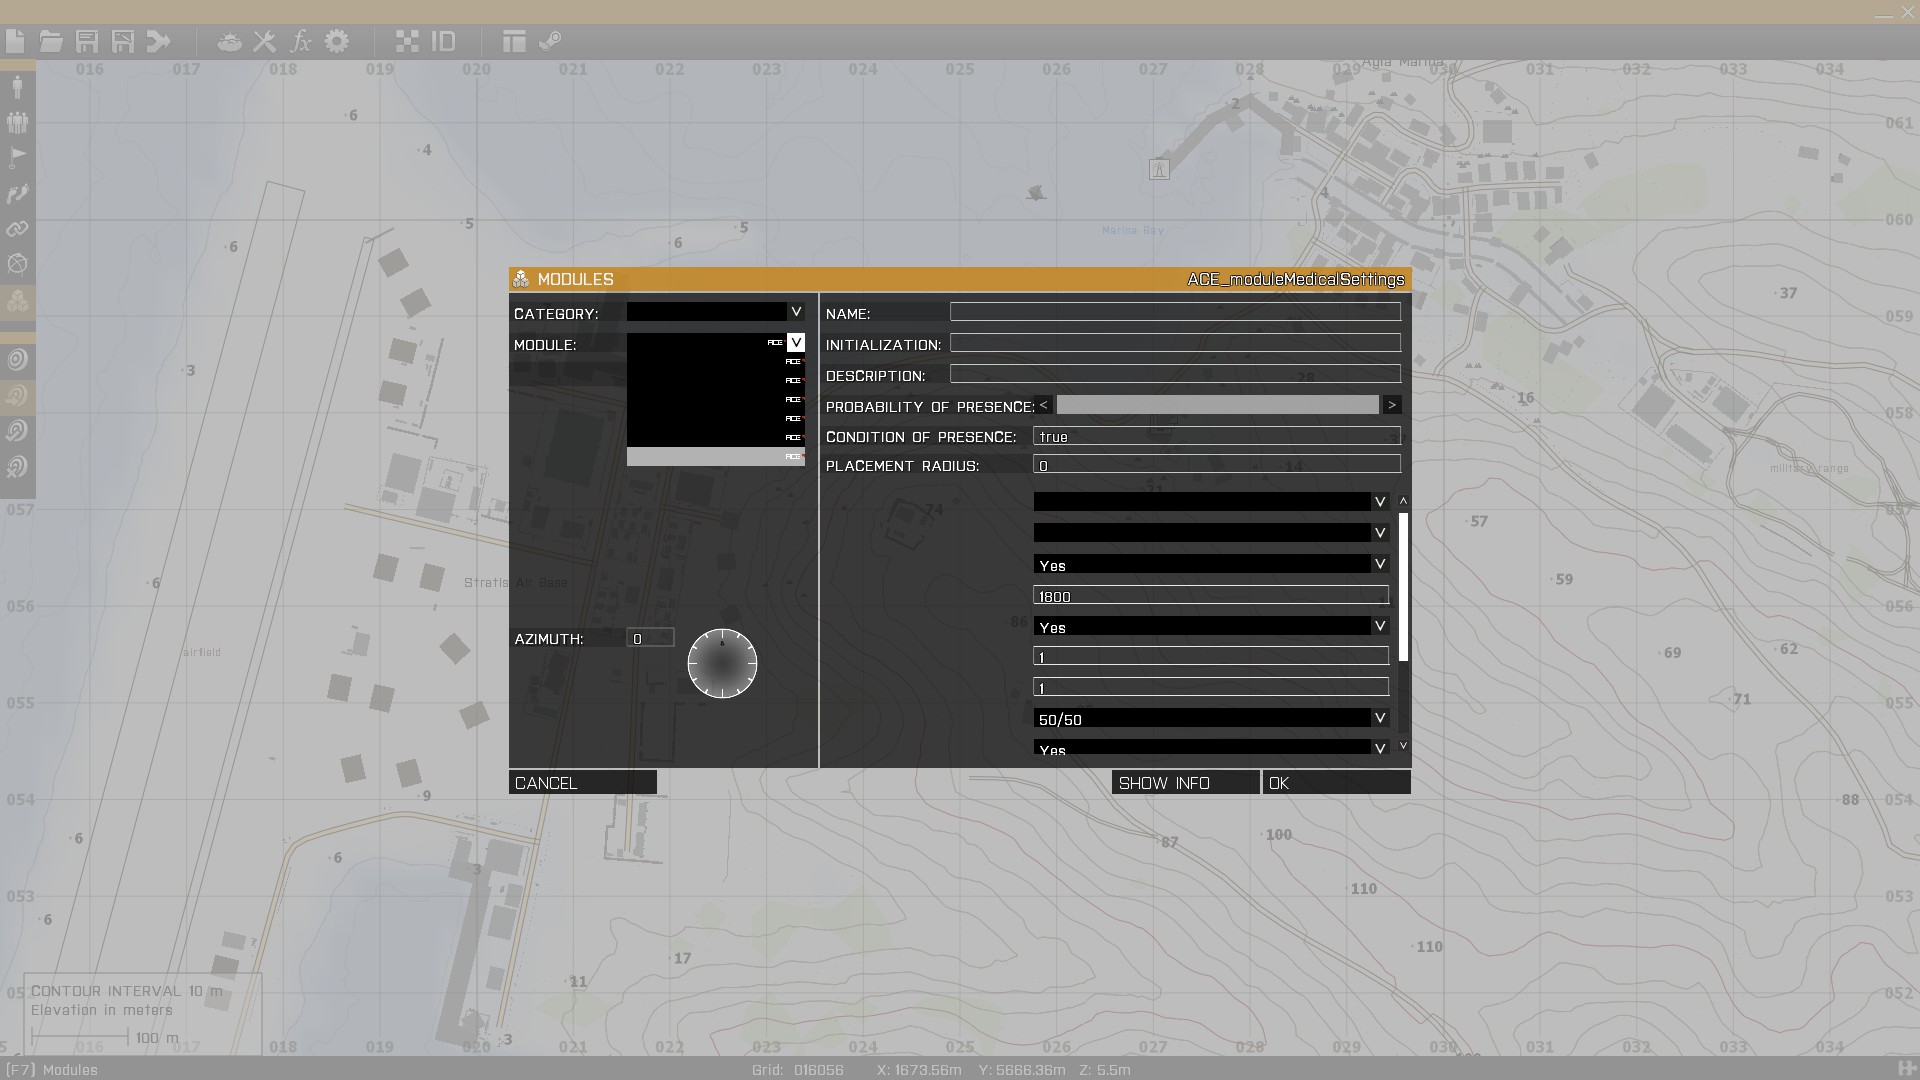
Task: Select the Groups mode icon in sidebar
Action: [x=17, y=122]
